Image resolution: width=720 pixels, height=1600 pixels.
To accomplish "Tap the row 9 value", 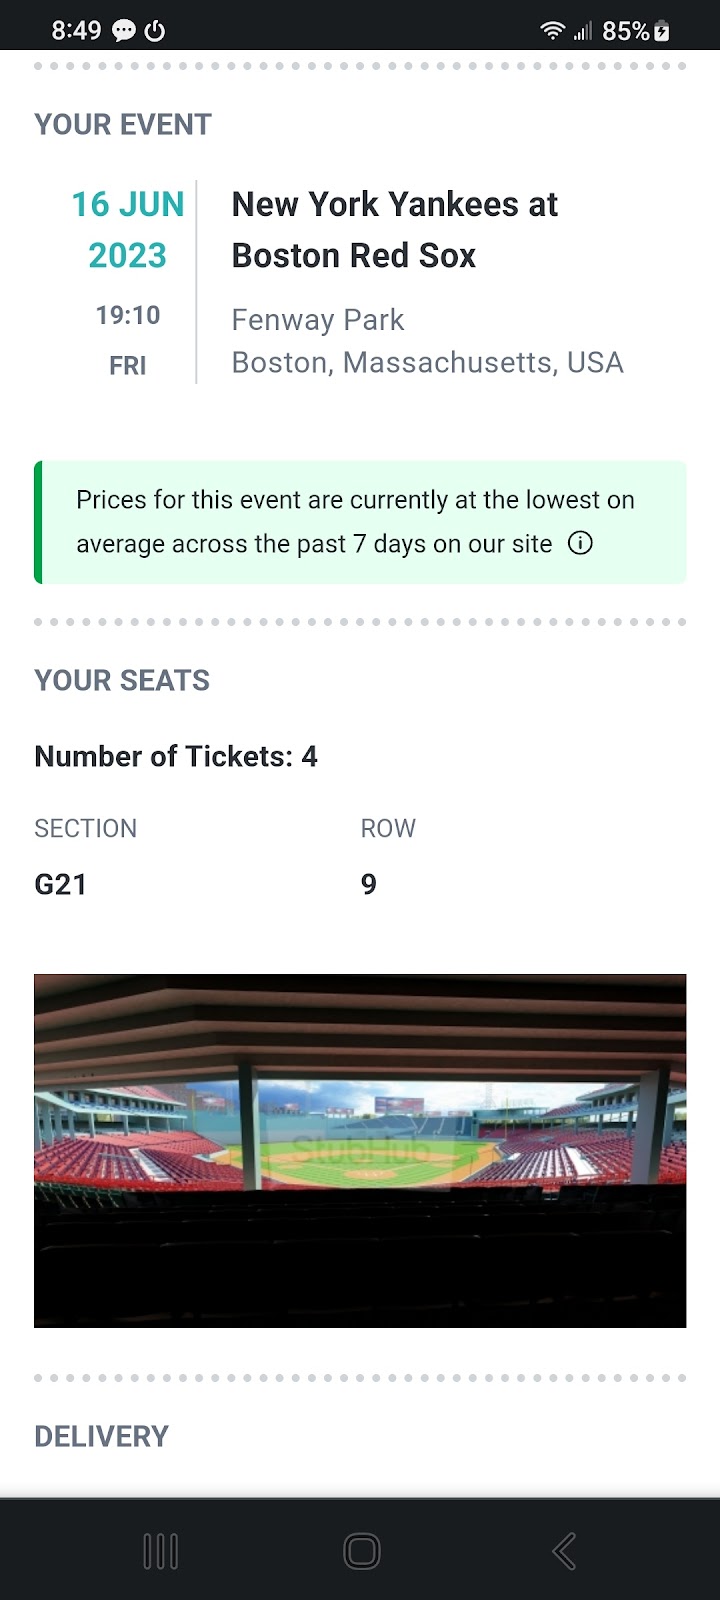I will (369, 884).
